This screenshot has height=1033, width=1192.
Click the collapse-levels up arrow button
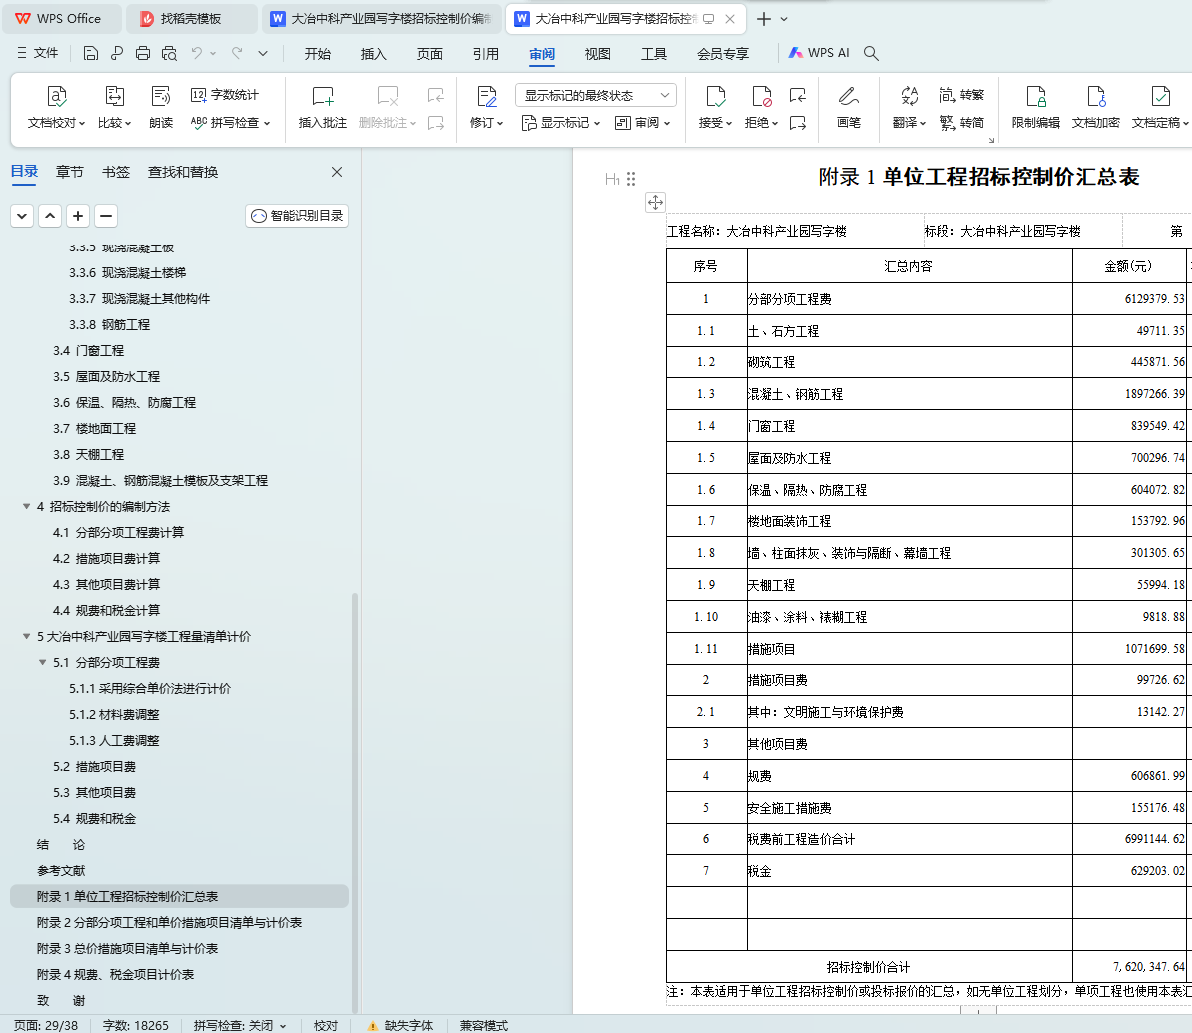[50, 216]
